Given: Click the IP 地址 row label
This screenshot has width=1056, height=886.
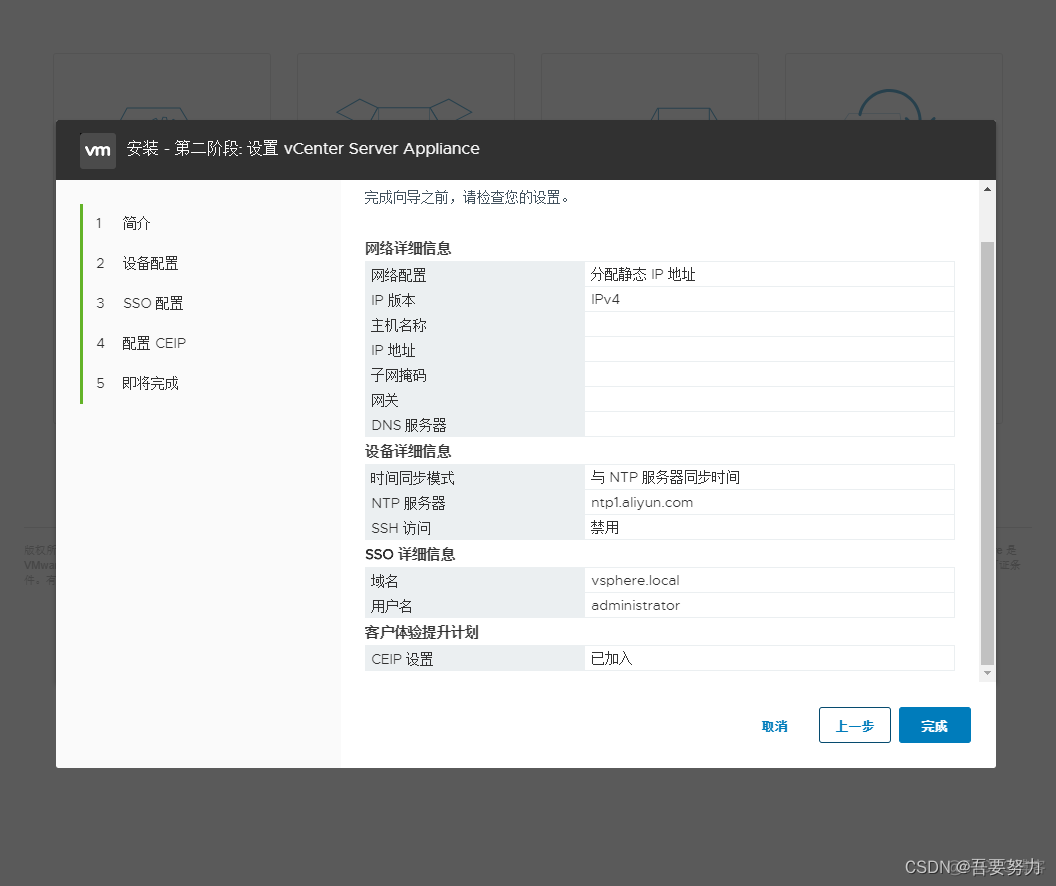Looking at the screenshot, I should click(x=393, y=350).
